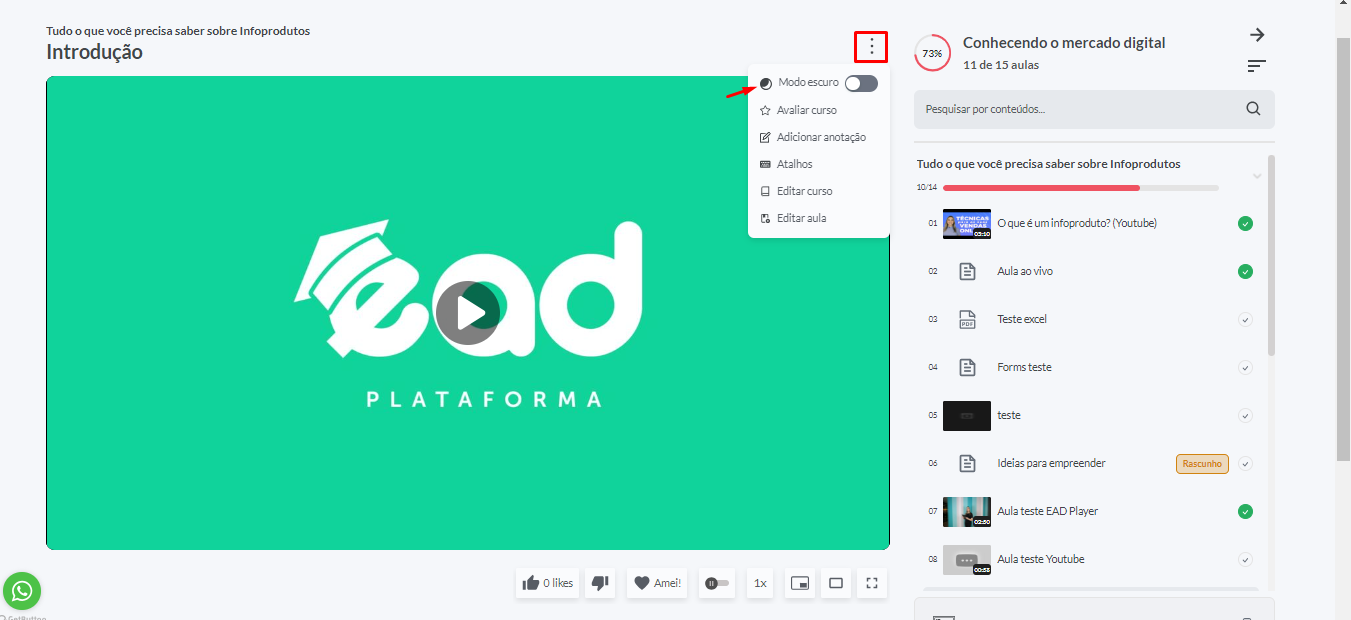Open the three-dot options menu
1351x620 pixels.
click(872, 46)
